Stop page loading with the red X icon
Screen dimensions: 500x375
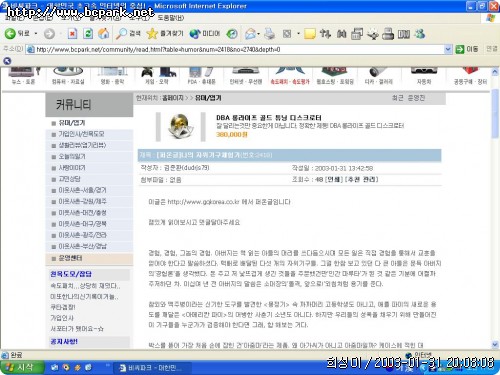point(72,34)
